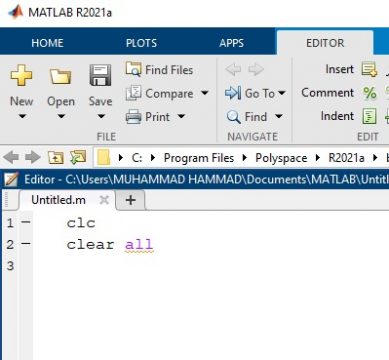Click the Comment percent icon
This screenshot has width=389, height=360.
(370, 93)
